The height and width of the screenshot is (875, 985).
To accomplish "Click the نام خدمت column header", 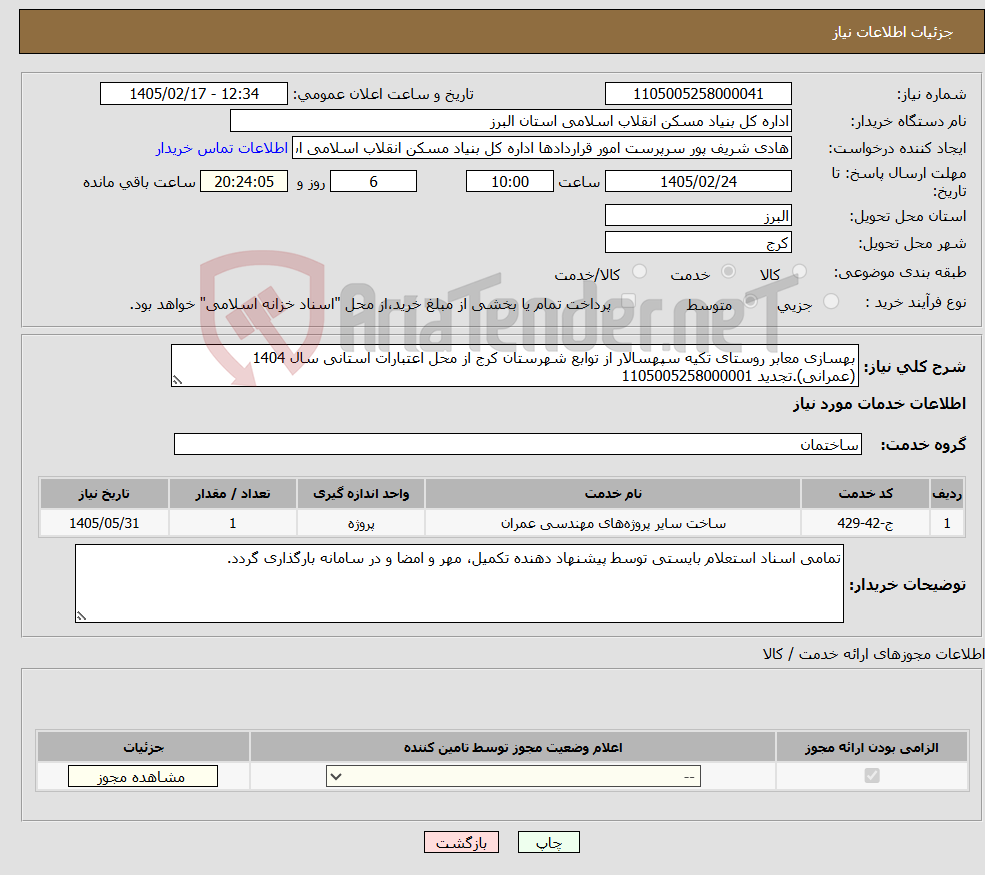I will (x=613, y=494).
